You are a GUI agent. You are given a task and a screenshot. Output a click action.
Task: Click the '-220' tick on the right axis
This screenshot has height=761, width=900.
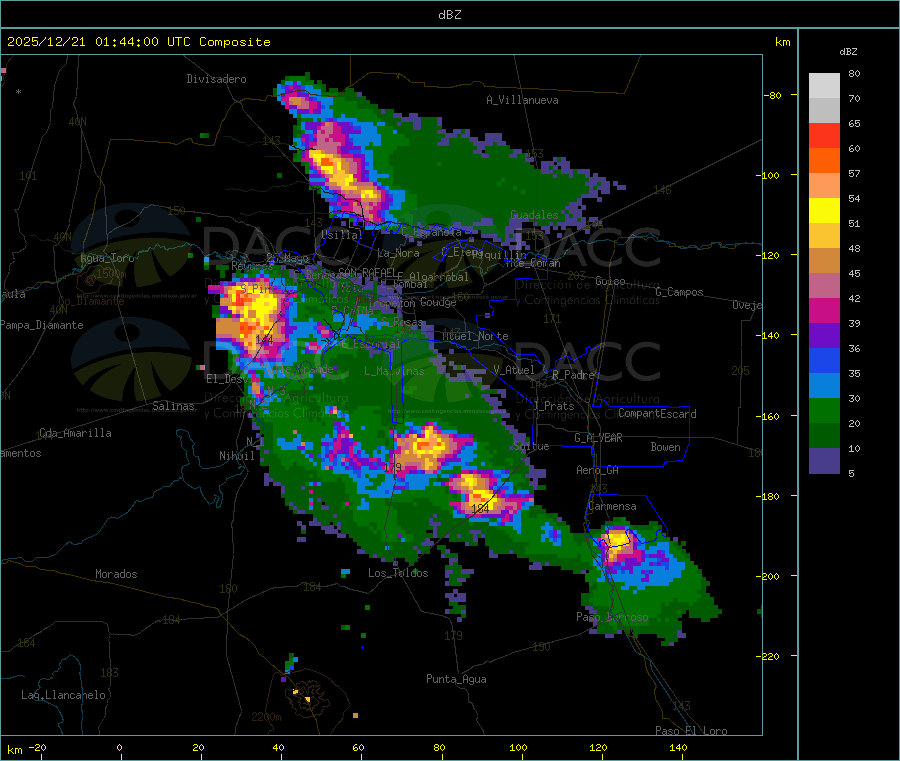pos(769,656)
